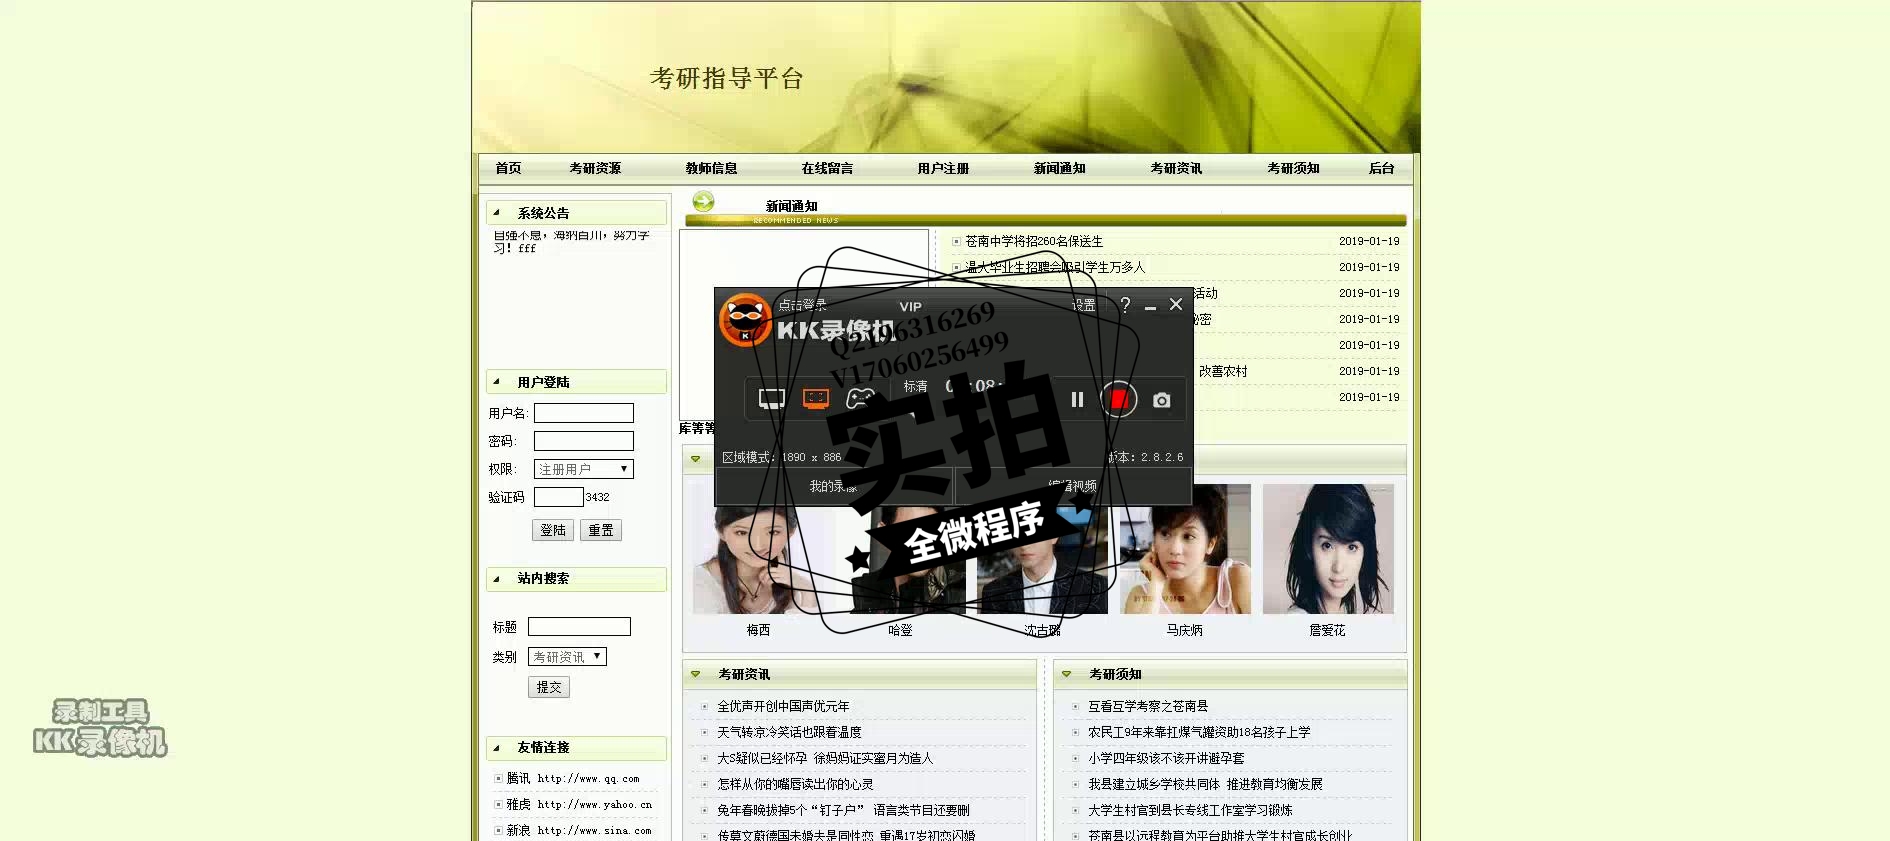
Task: Click the green arrow icon beside 新闻通知
Action: point(704,202)
